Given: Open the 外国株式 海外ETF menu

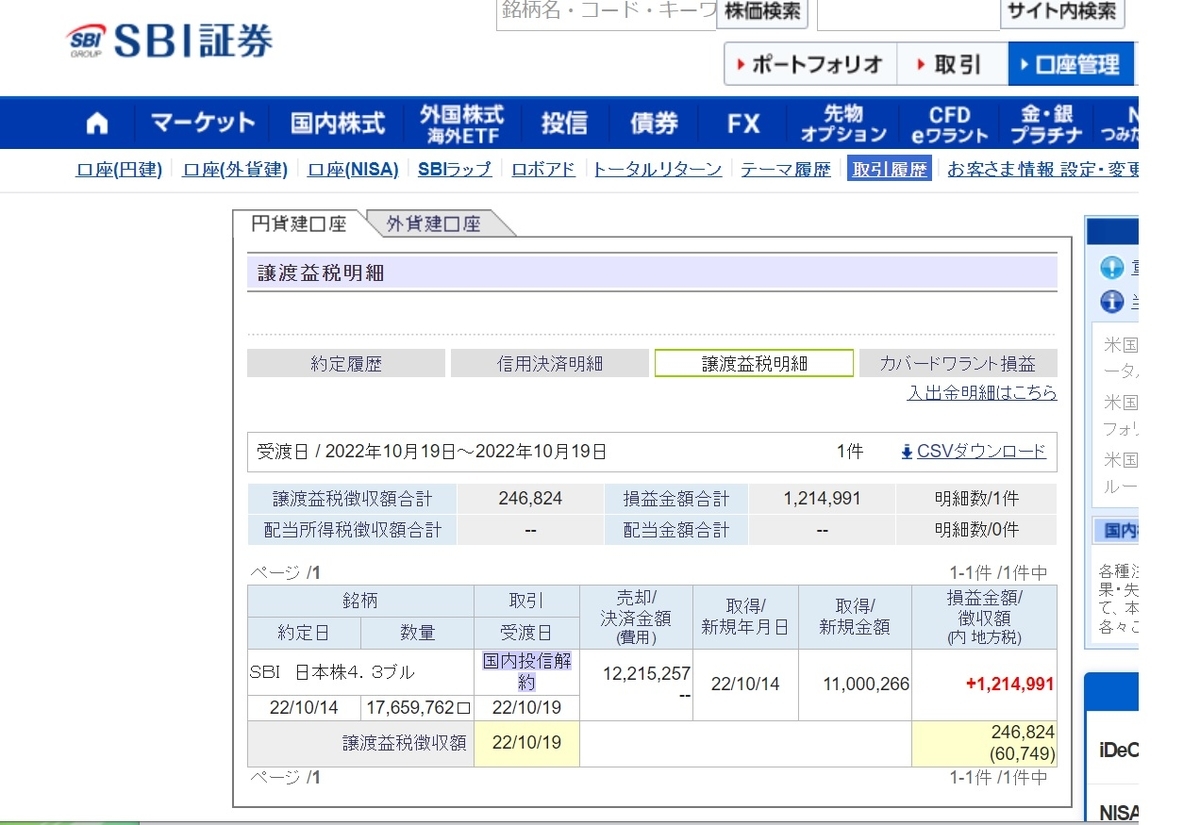Looking at the screenshot, I should point(462,124).
